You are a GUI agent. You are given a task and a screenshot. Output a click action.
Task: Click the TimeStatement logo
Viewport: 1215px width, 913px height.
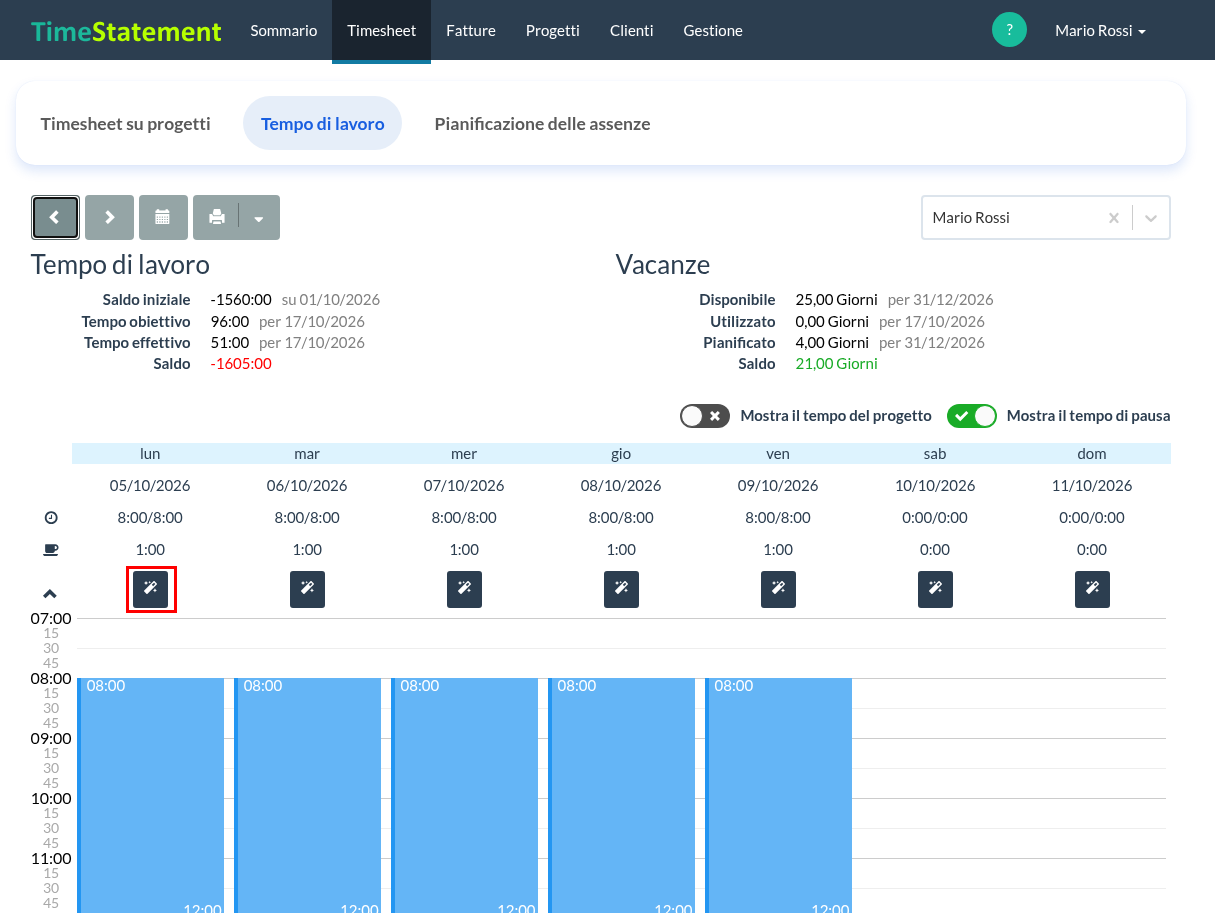coord(126,31)
